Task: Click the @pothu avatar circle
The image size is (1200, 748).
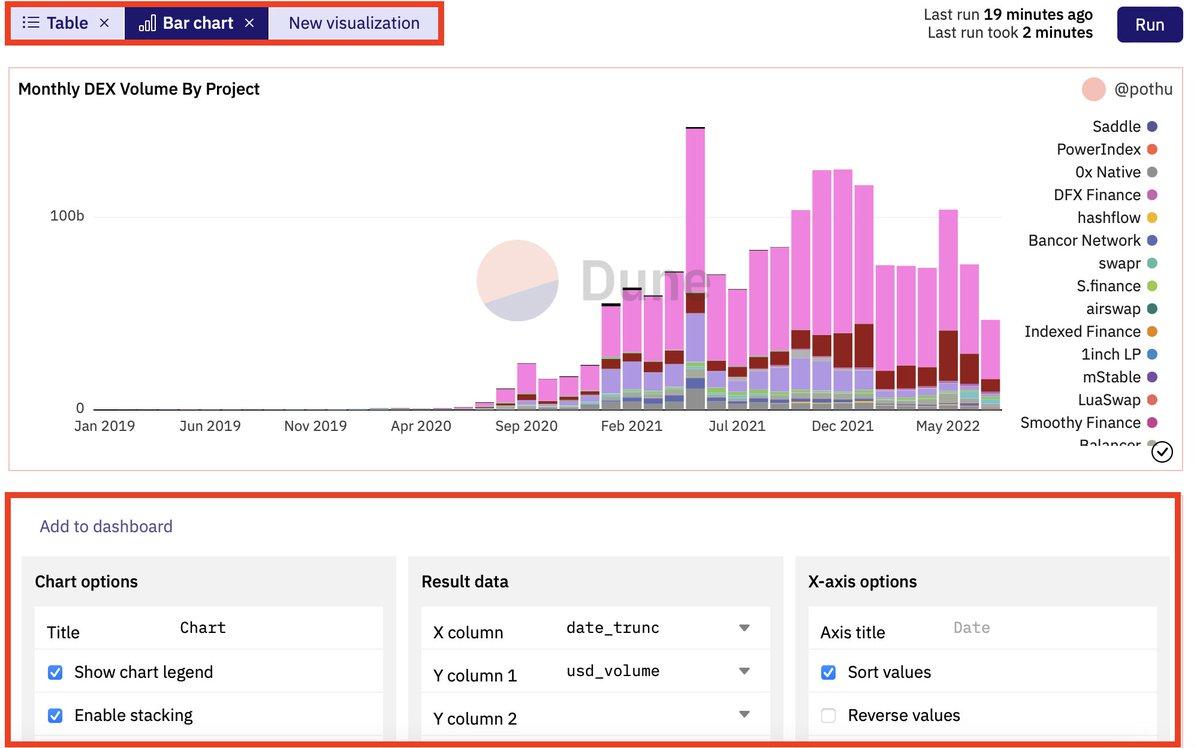Action: click(x=1093, y=89)
